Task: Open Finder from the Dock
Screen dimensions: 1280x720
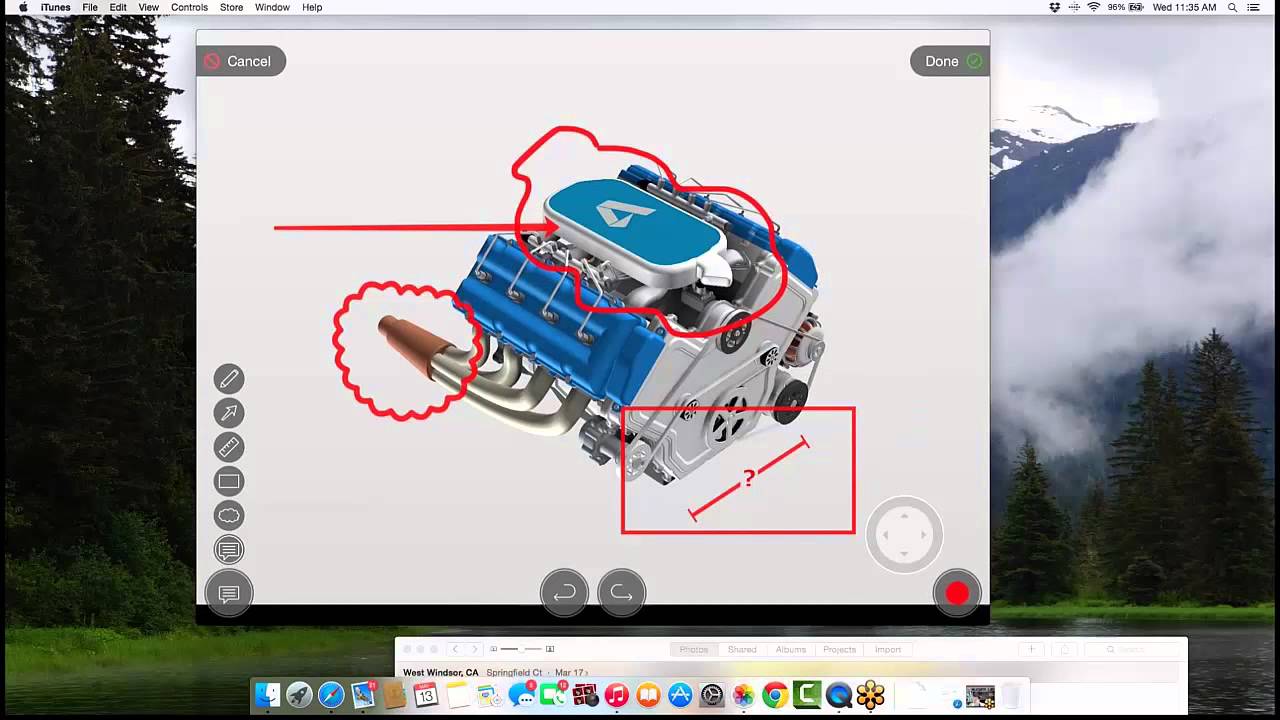Action: click(267, 695)
